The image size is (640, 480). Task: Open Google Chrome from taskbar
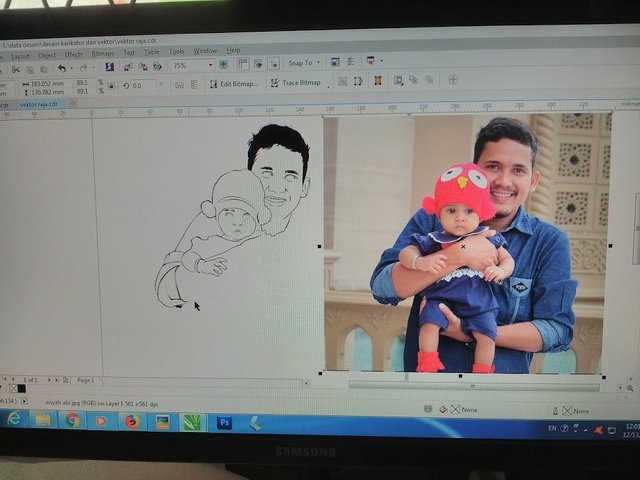(x=73, y=420)
